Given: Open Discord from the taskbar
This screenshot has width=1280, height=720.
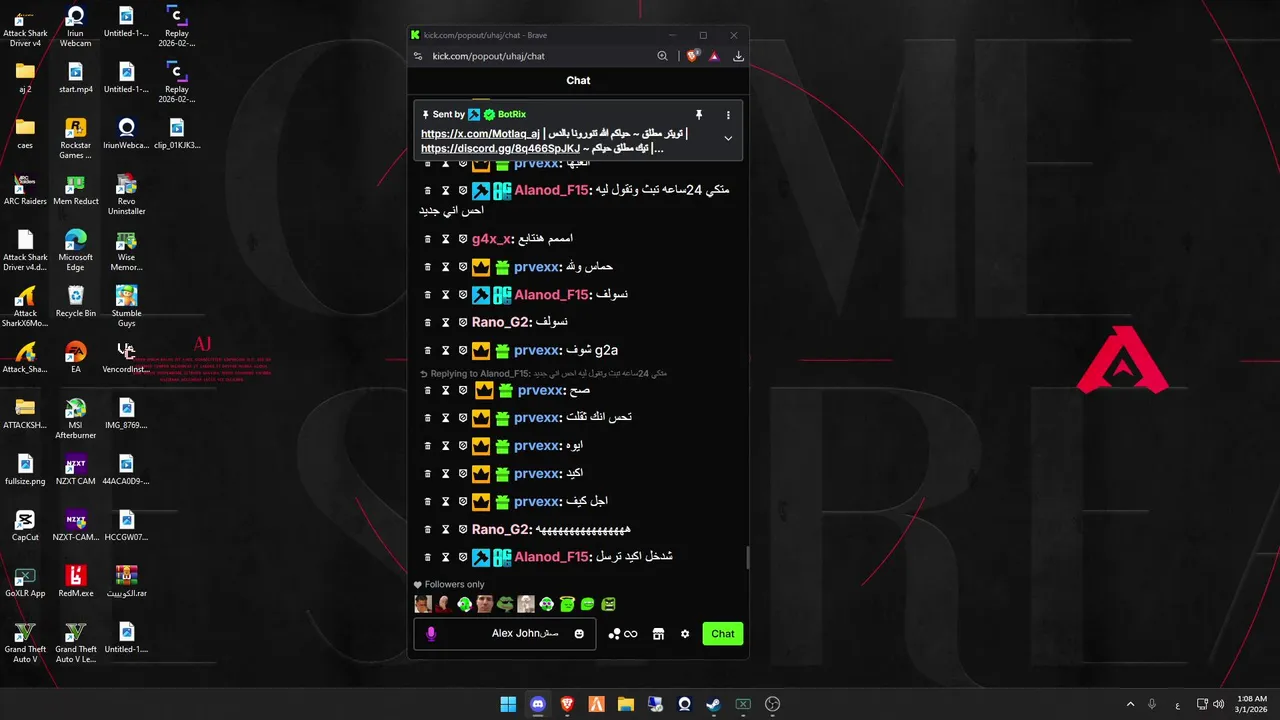Looking at the screenshot, I should click(x=538, y=704).
